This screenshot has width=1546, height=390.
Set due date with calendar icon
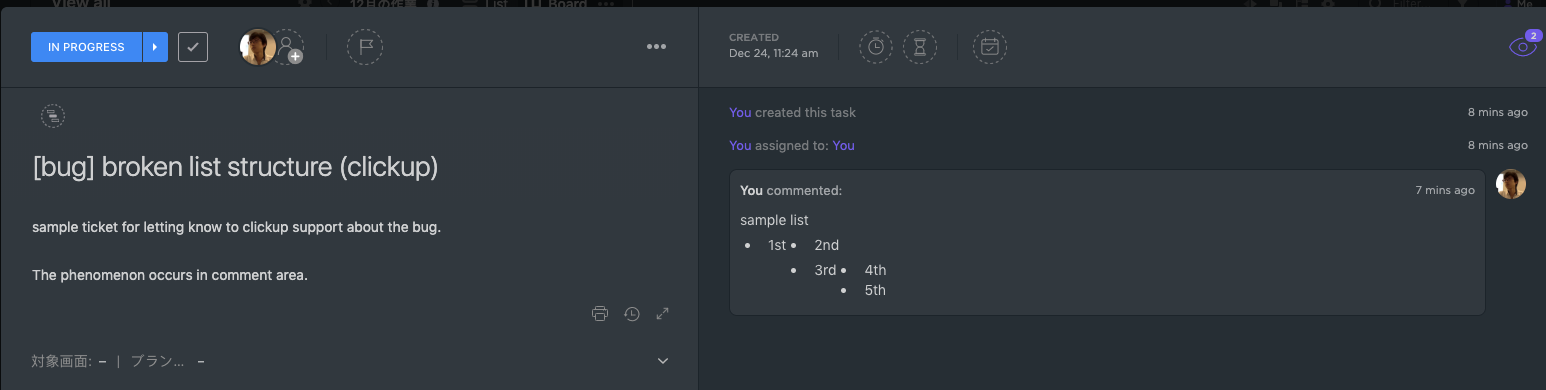(x=990, y=47)
